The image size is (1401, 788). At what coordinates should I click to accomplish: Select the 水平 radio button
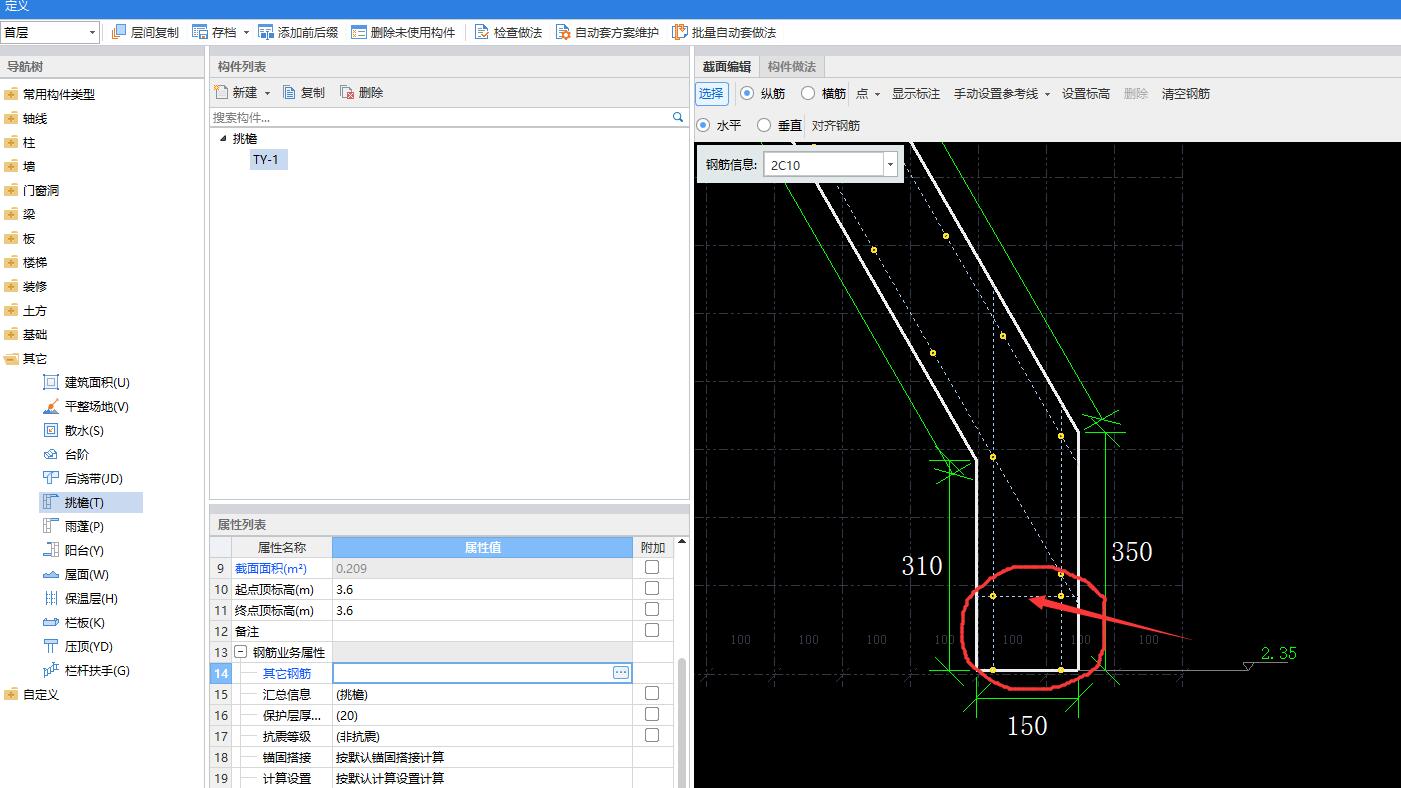(x=703, y=125)
